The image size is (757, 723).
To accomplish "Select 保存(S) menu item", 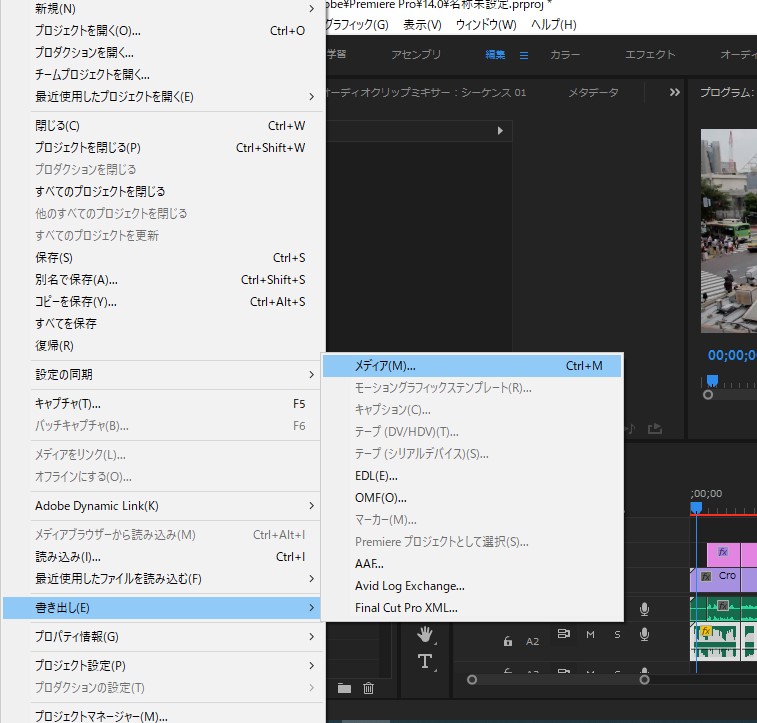I will [161, 258].
